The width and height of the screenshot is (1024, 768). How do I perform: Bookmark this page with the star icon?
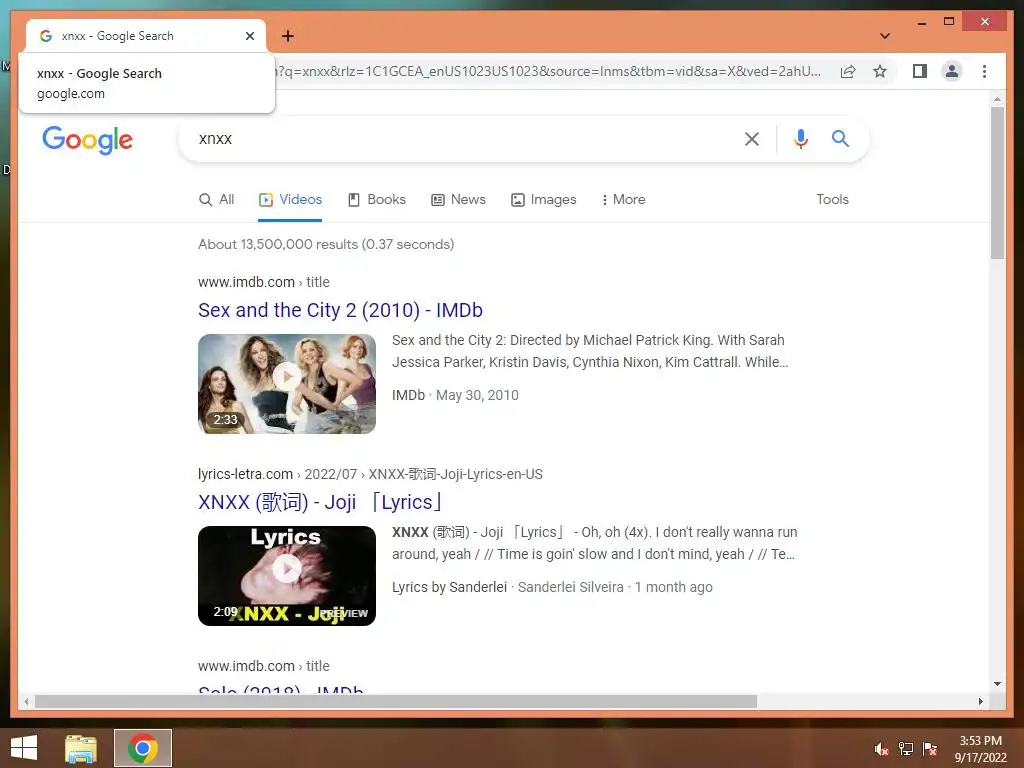click(x=880, y=71)
